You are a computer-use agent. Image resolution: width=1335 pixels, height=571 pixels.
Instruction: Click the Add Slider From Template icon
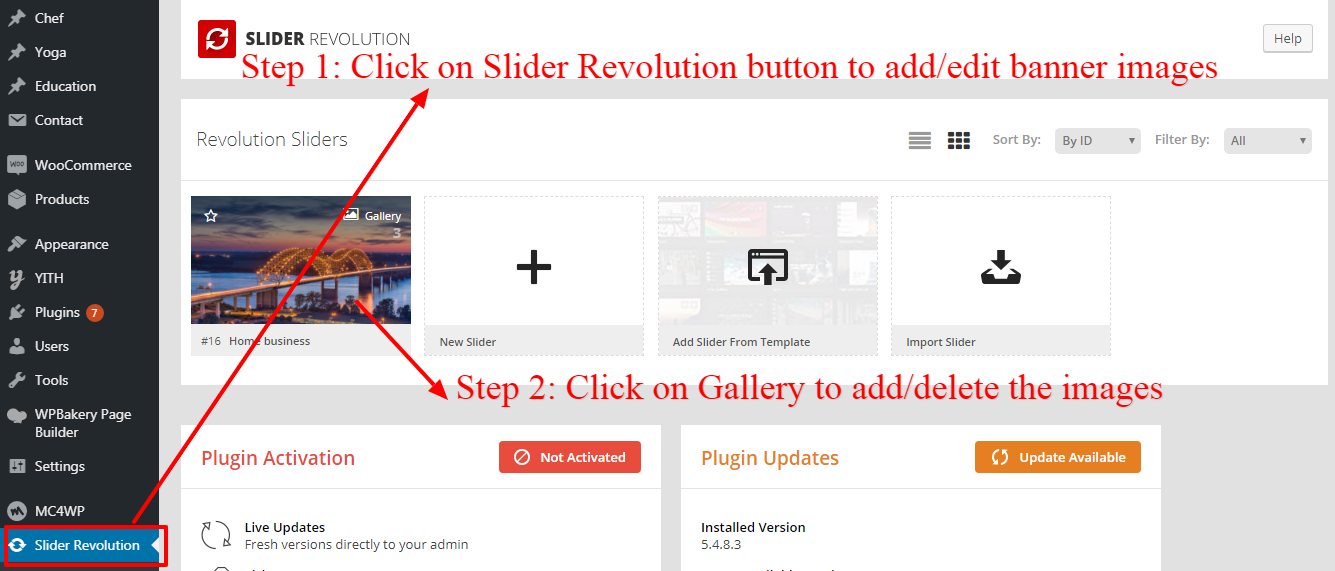(x=768, y=267)
